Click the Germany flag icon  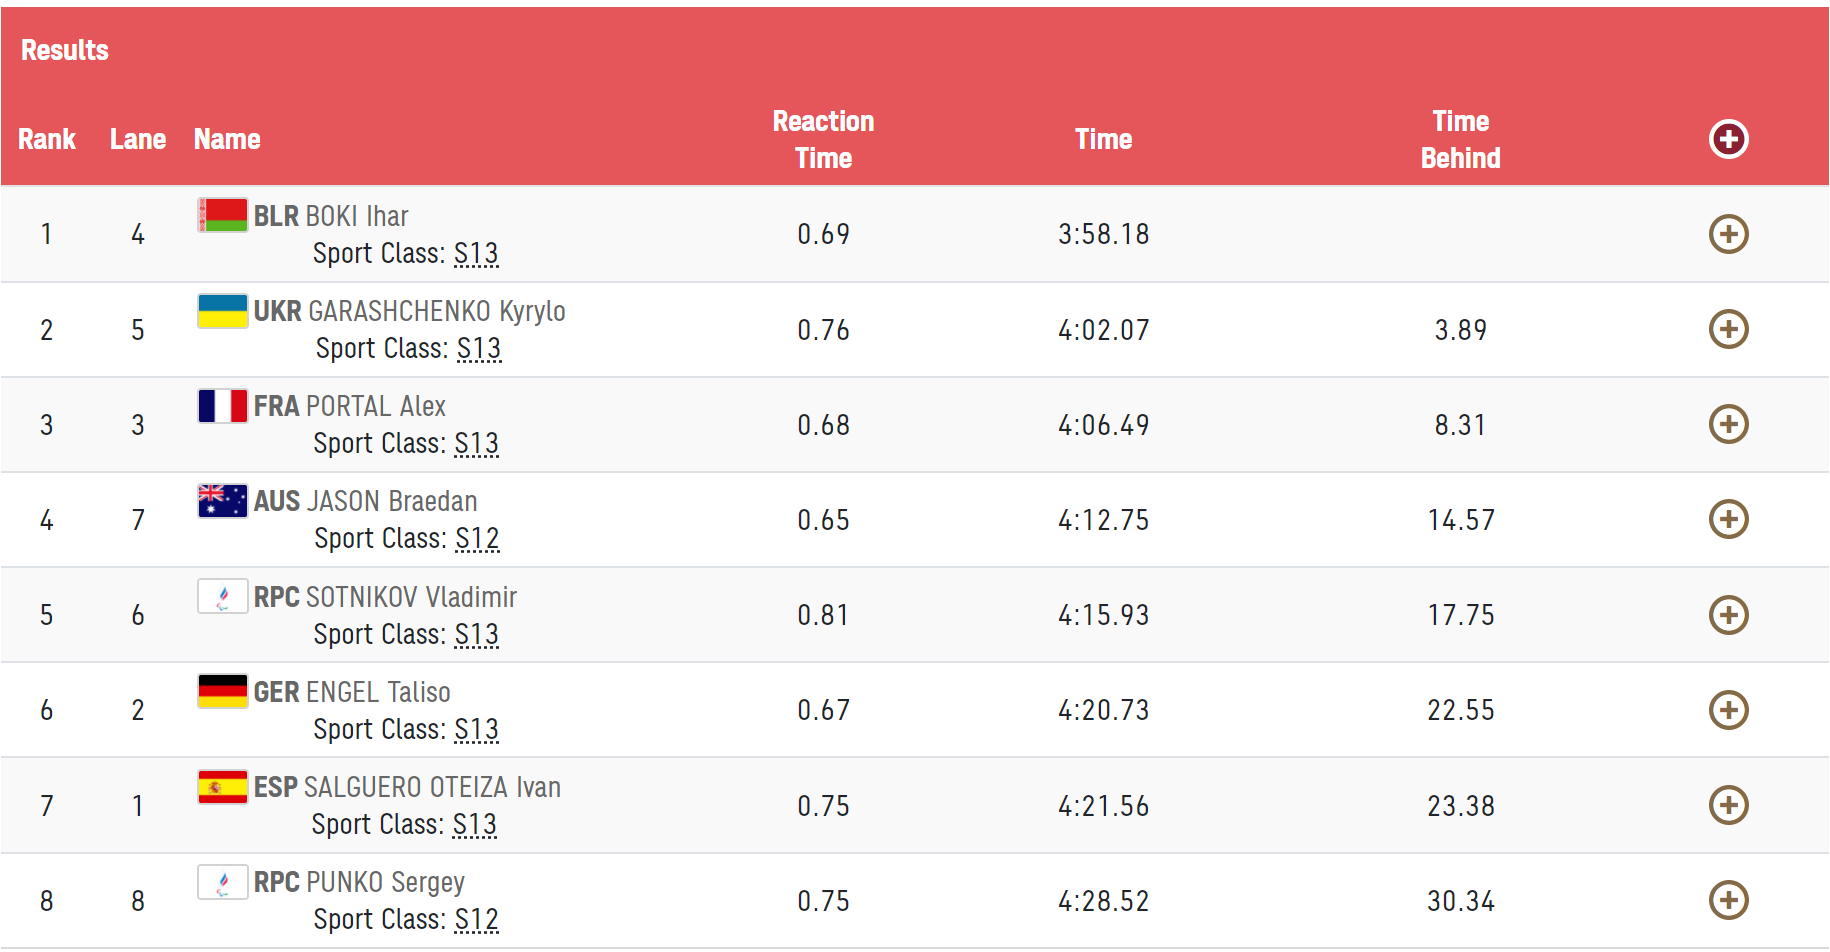[x=222, y=691]
